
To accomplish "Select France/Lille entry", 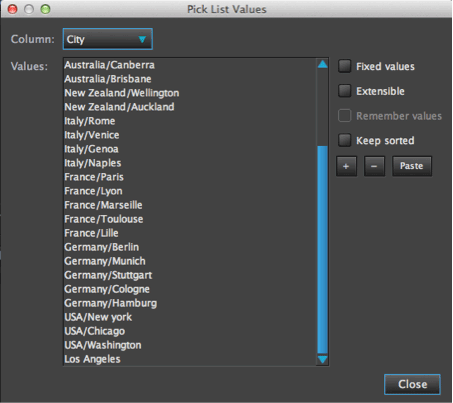I will [190, 233].
